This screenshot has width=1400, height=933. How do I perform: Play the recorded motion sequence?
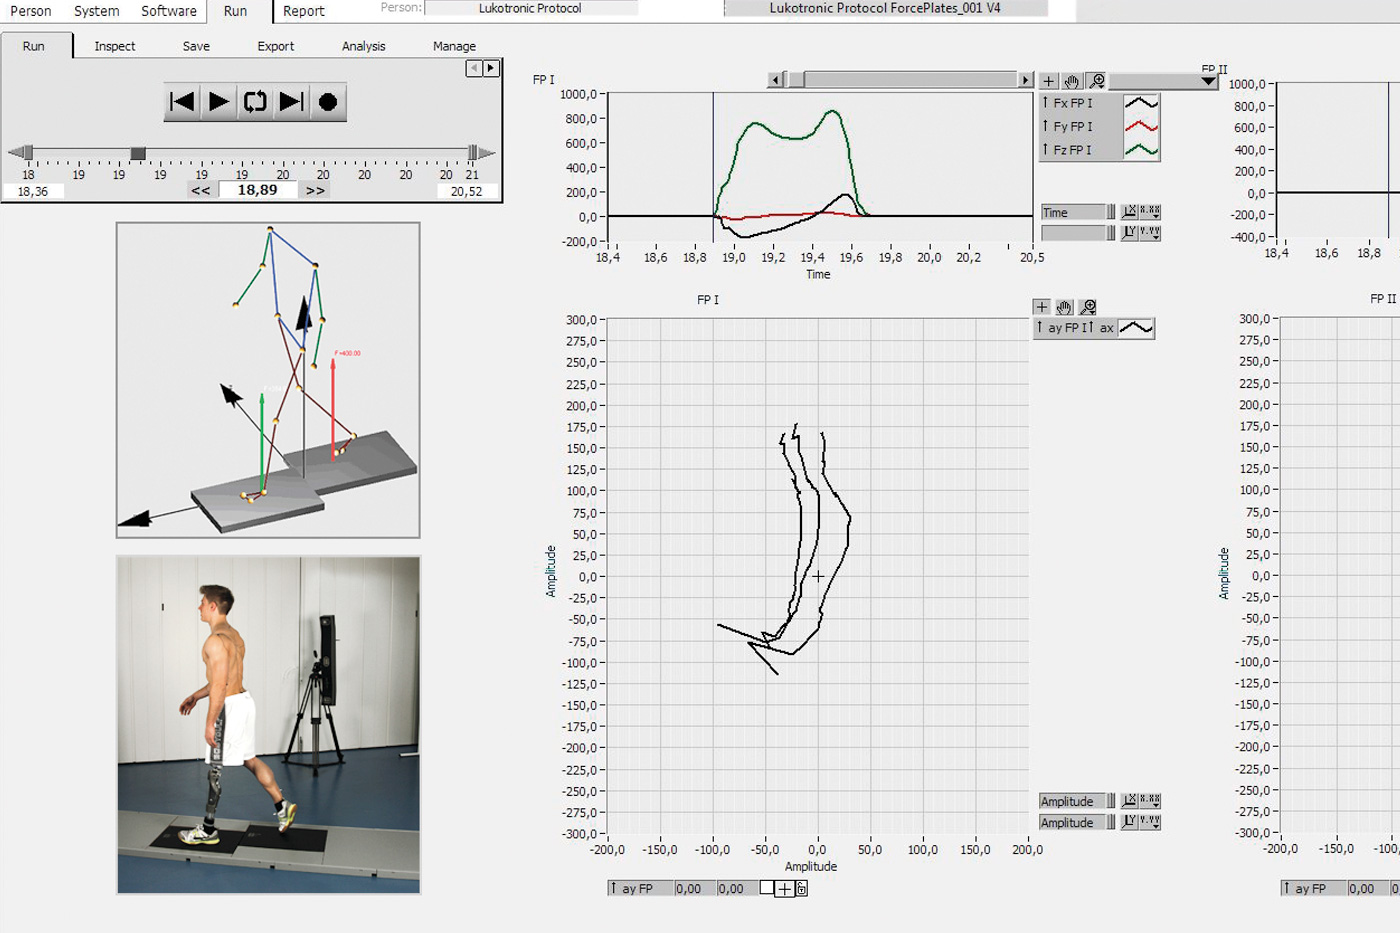(219, 102)
